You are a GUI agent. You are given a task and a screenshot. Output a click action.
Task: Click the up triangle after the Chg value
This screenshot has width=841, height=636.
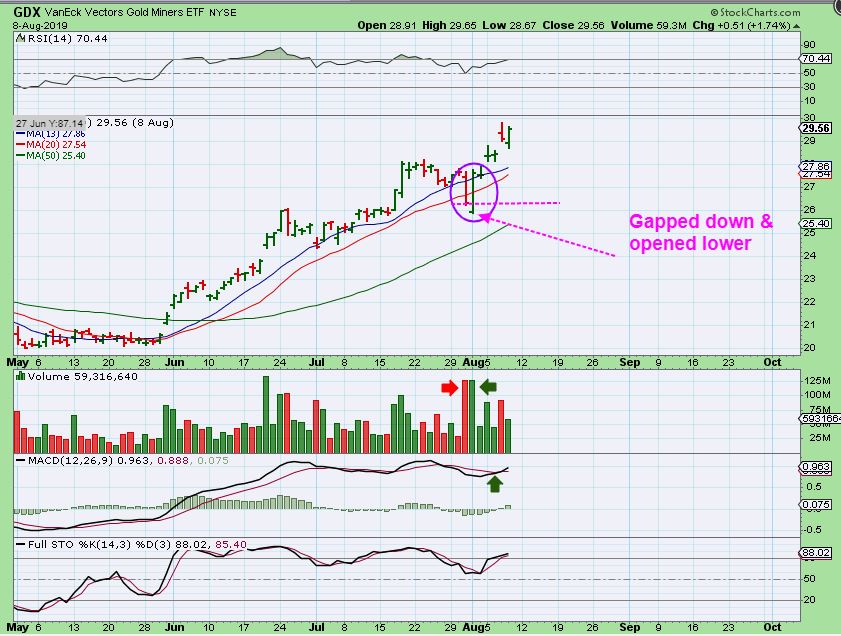pyautogui.click(x=796, y=26)
